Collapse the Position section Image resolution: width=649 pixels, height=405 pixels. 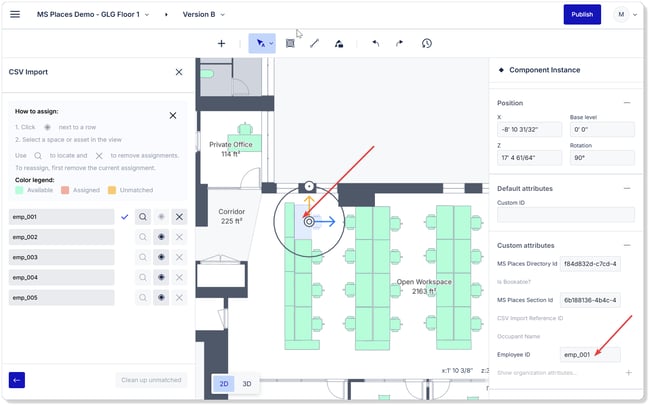(627, 103)
